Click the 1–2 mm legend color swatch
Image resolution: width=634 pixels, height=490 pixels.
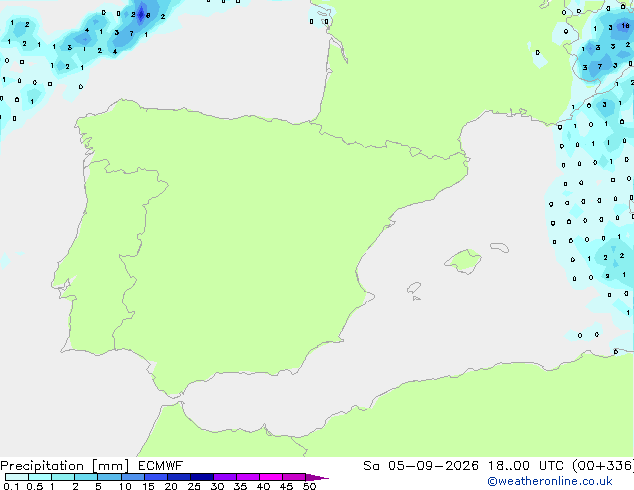(x=63, y=477)
